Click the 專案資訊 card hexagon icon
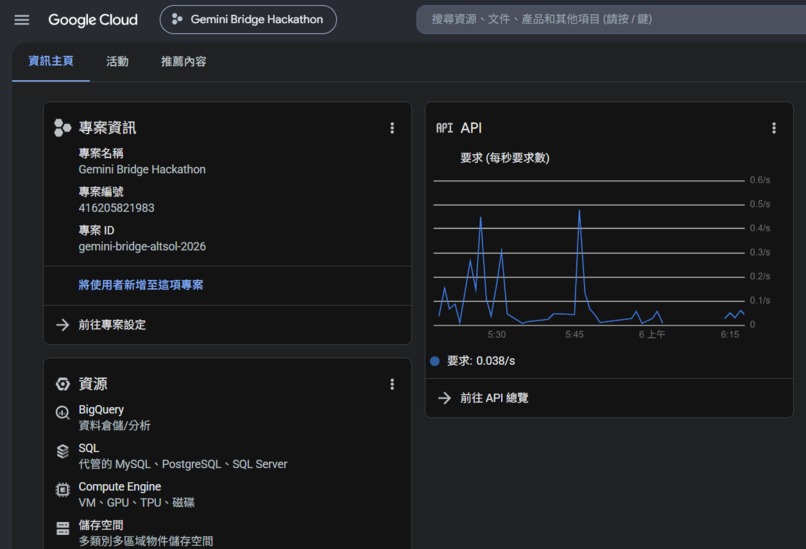This screenshot has width=806, height=549. click(62, 127)
